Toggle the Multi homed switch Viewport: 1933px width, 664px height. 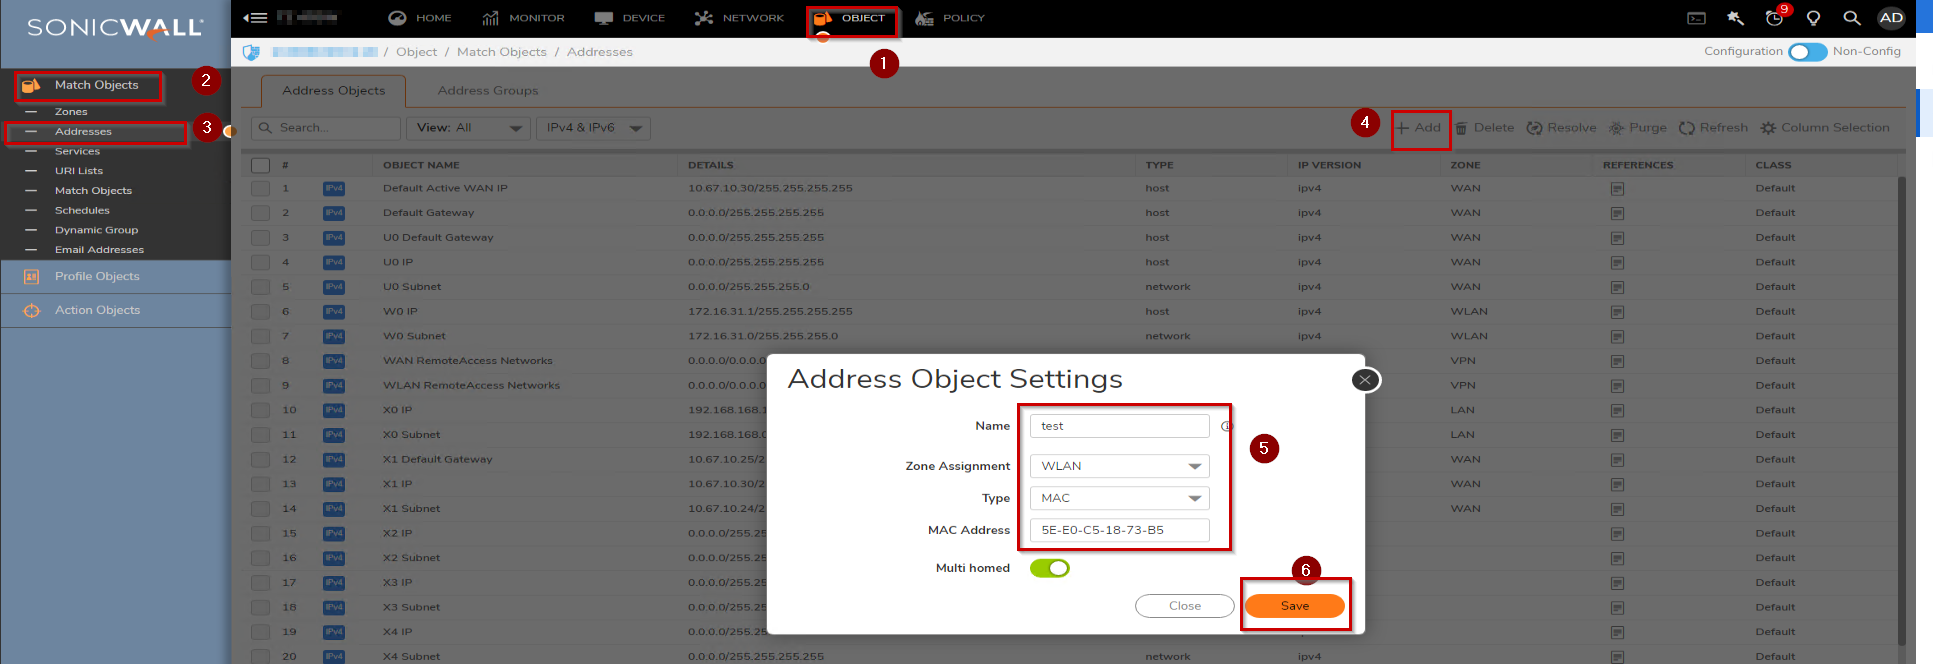click(x=1049, y=568)
